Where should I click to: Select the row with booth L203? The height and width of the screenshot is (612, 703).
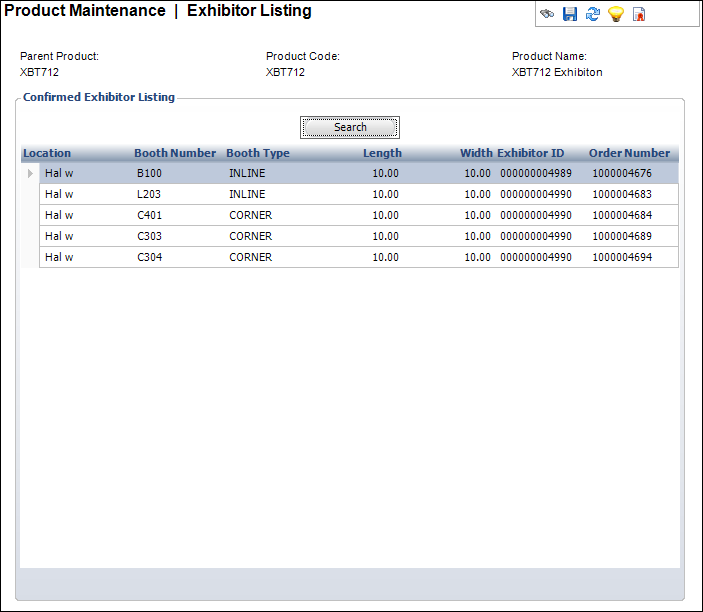(150, 194)
